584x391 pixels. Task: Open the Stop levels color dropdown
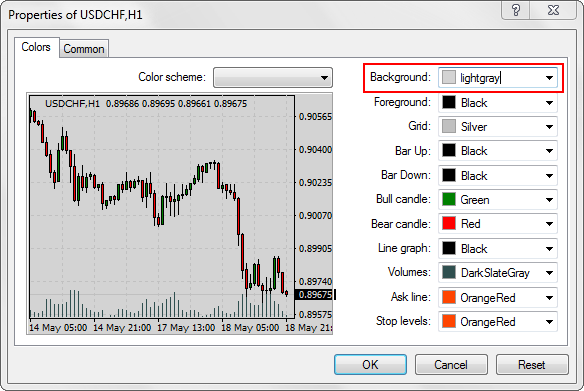point(498,321)
